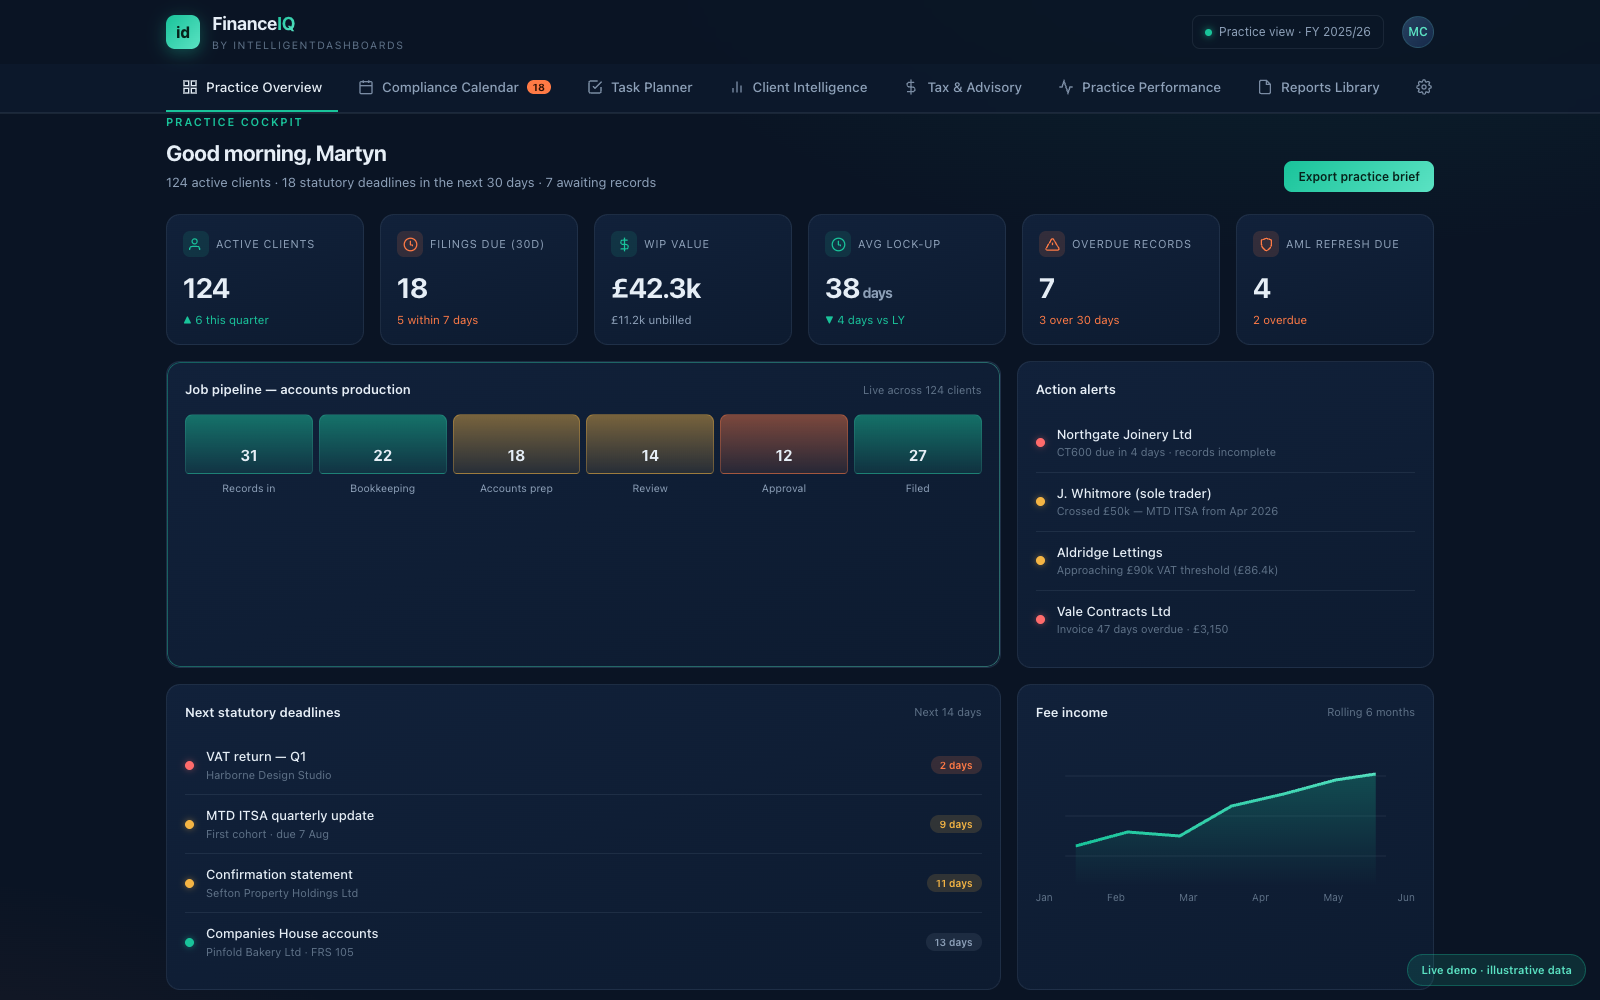Open the Tax & Advisory tab
The width and height of the screenshot is (1600, 1000).
coord(963,87)
